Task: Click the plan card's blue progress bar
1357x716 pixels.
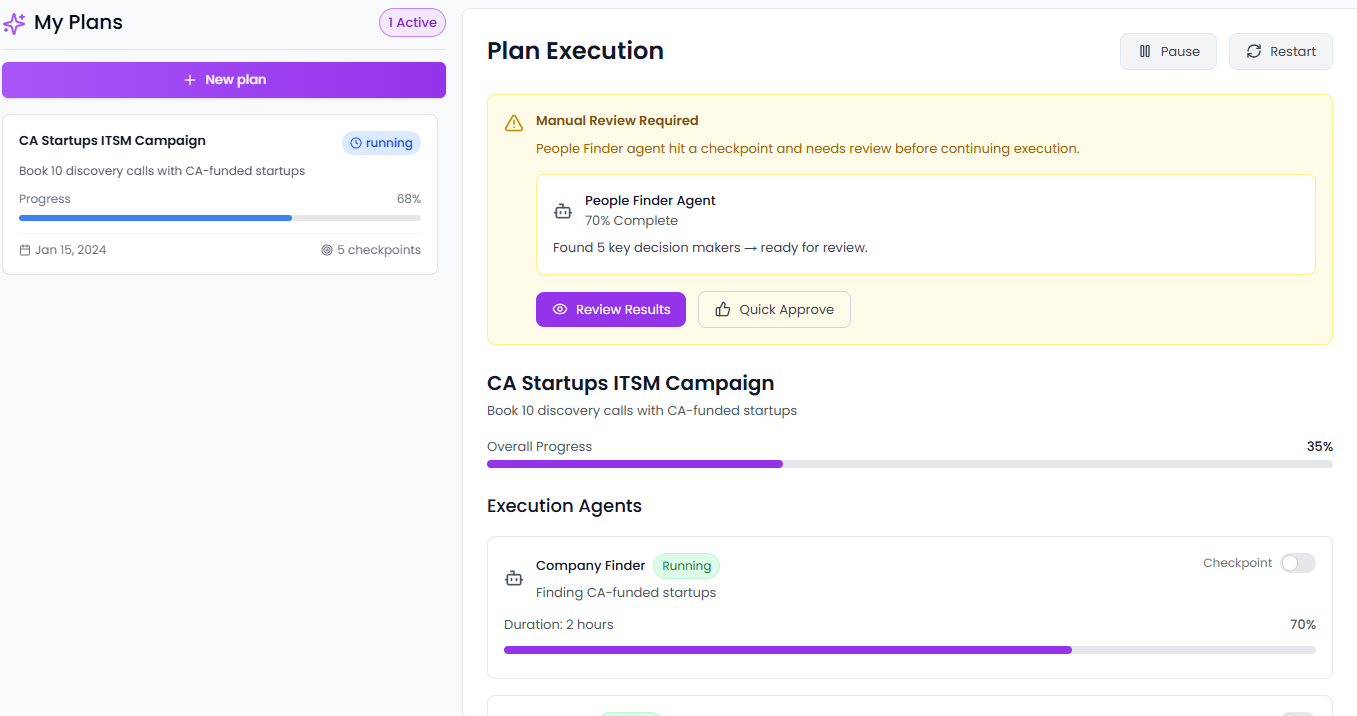Action: [220, 217]
